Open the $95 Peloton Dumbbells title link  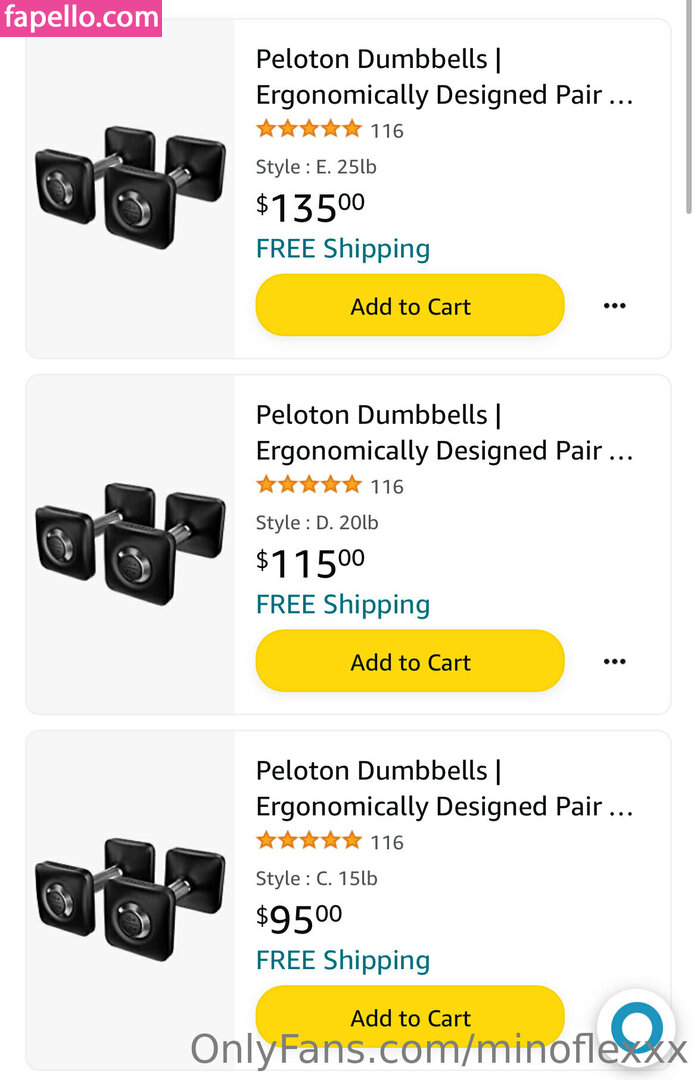coord(444,789)
